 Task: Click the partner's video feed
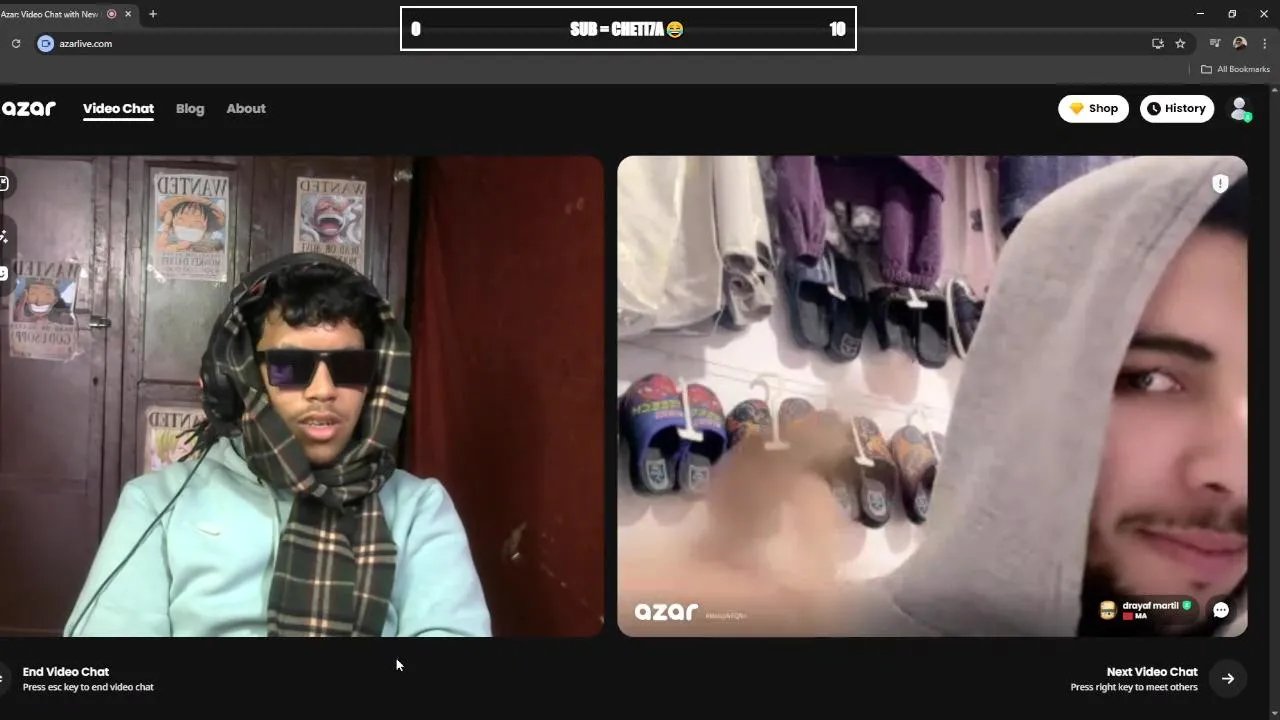[x=932, y=396]
